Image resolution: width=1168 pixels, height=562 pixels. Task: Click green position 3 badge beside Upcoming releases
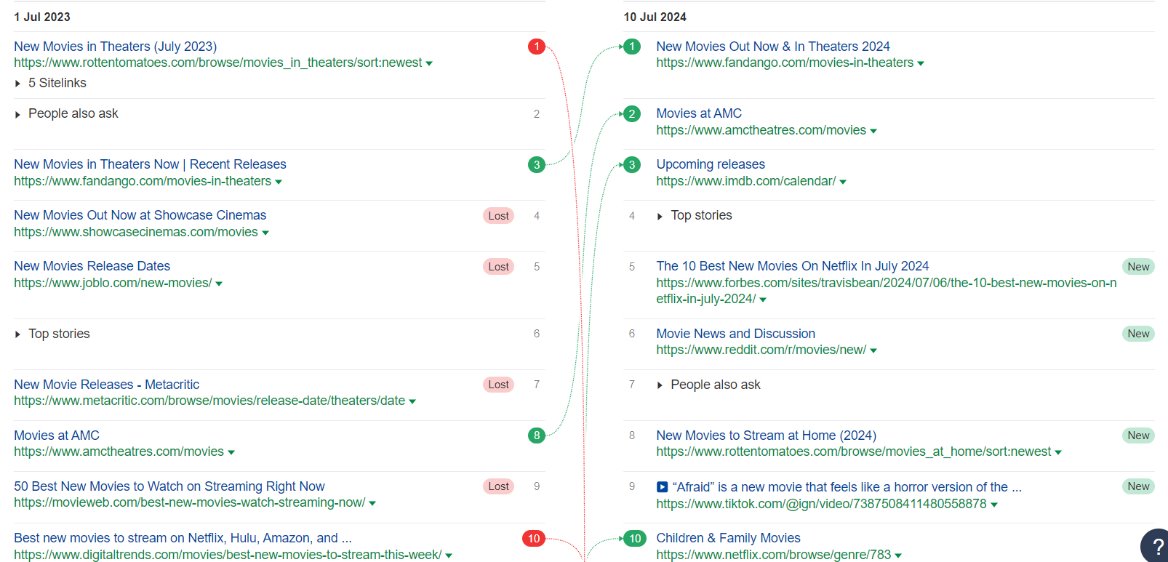[x=632, y=165]
